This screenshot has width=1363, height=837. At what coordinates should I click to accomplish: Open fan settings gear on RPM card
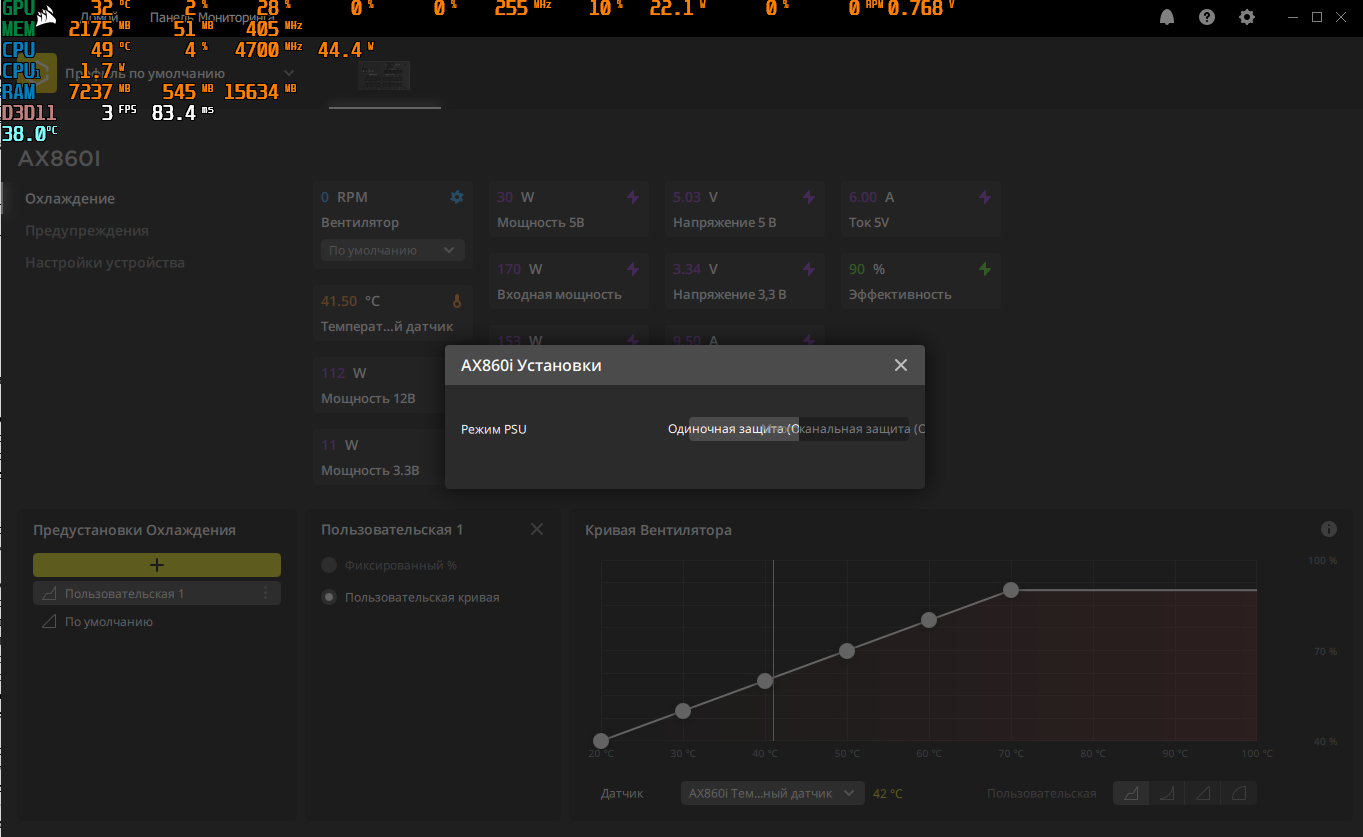pos(457,197)
